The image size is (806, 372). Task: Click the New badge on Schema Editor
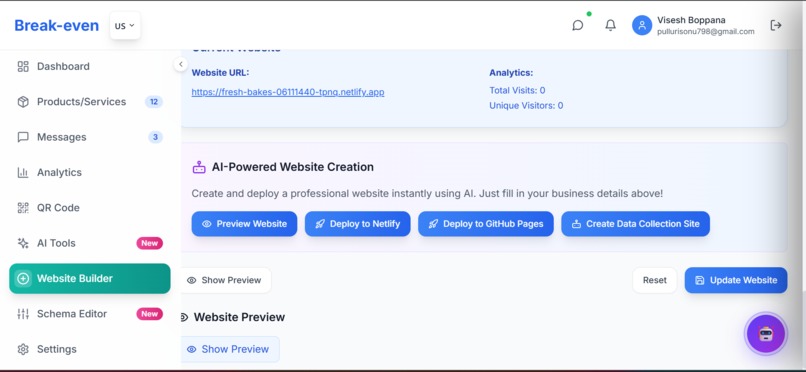pos(150,314)
